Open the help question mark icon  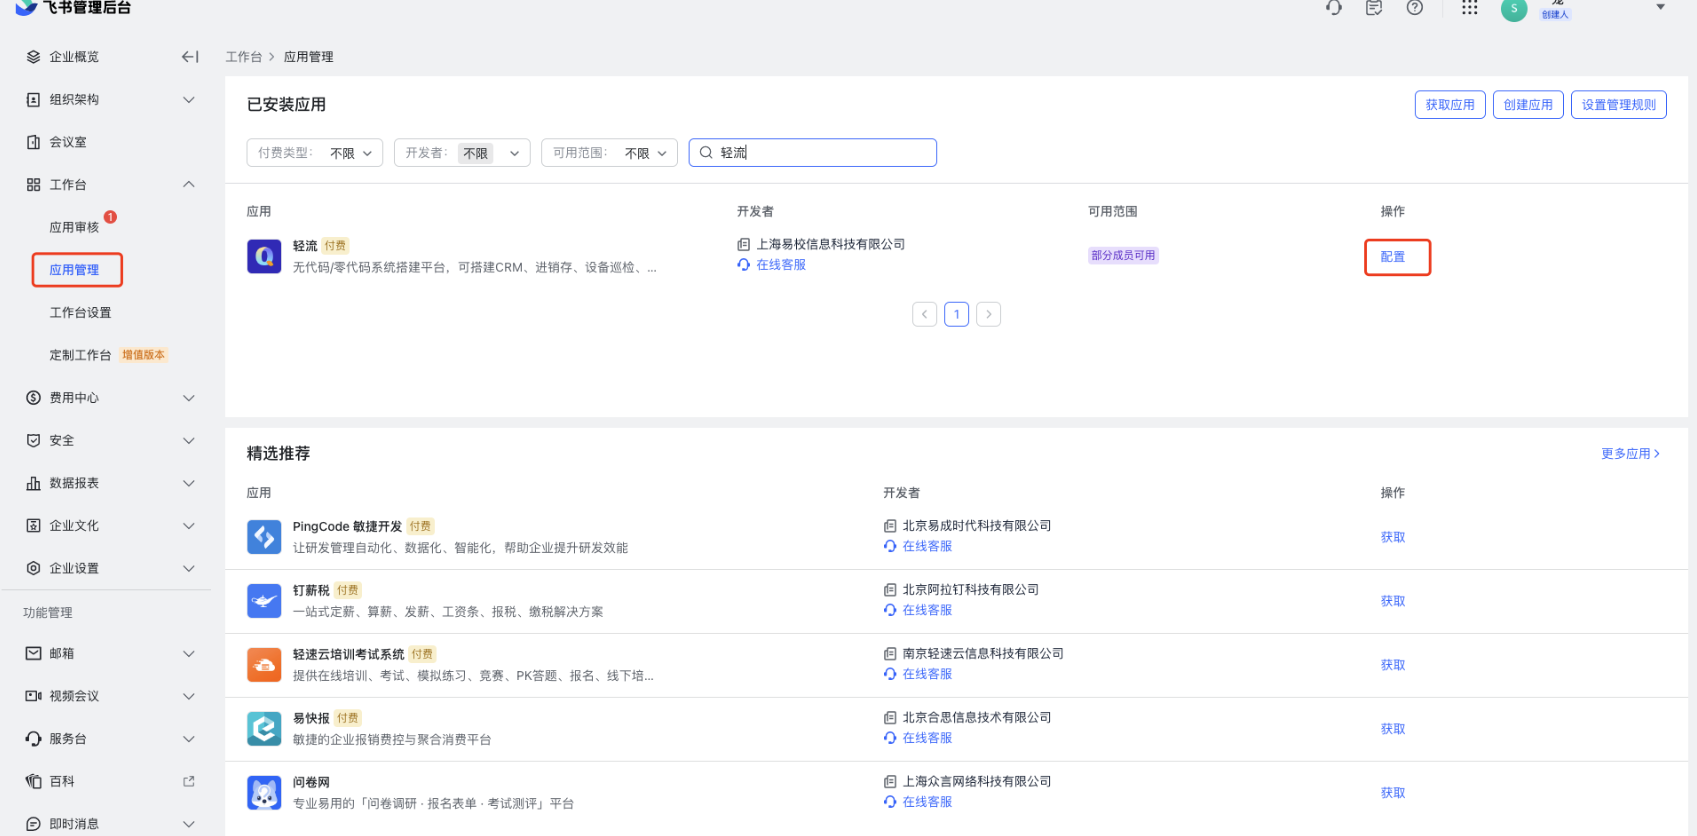pyautogui.click(x=1415, y=8)
